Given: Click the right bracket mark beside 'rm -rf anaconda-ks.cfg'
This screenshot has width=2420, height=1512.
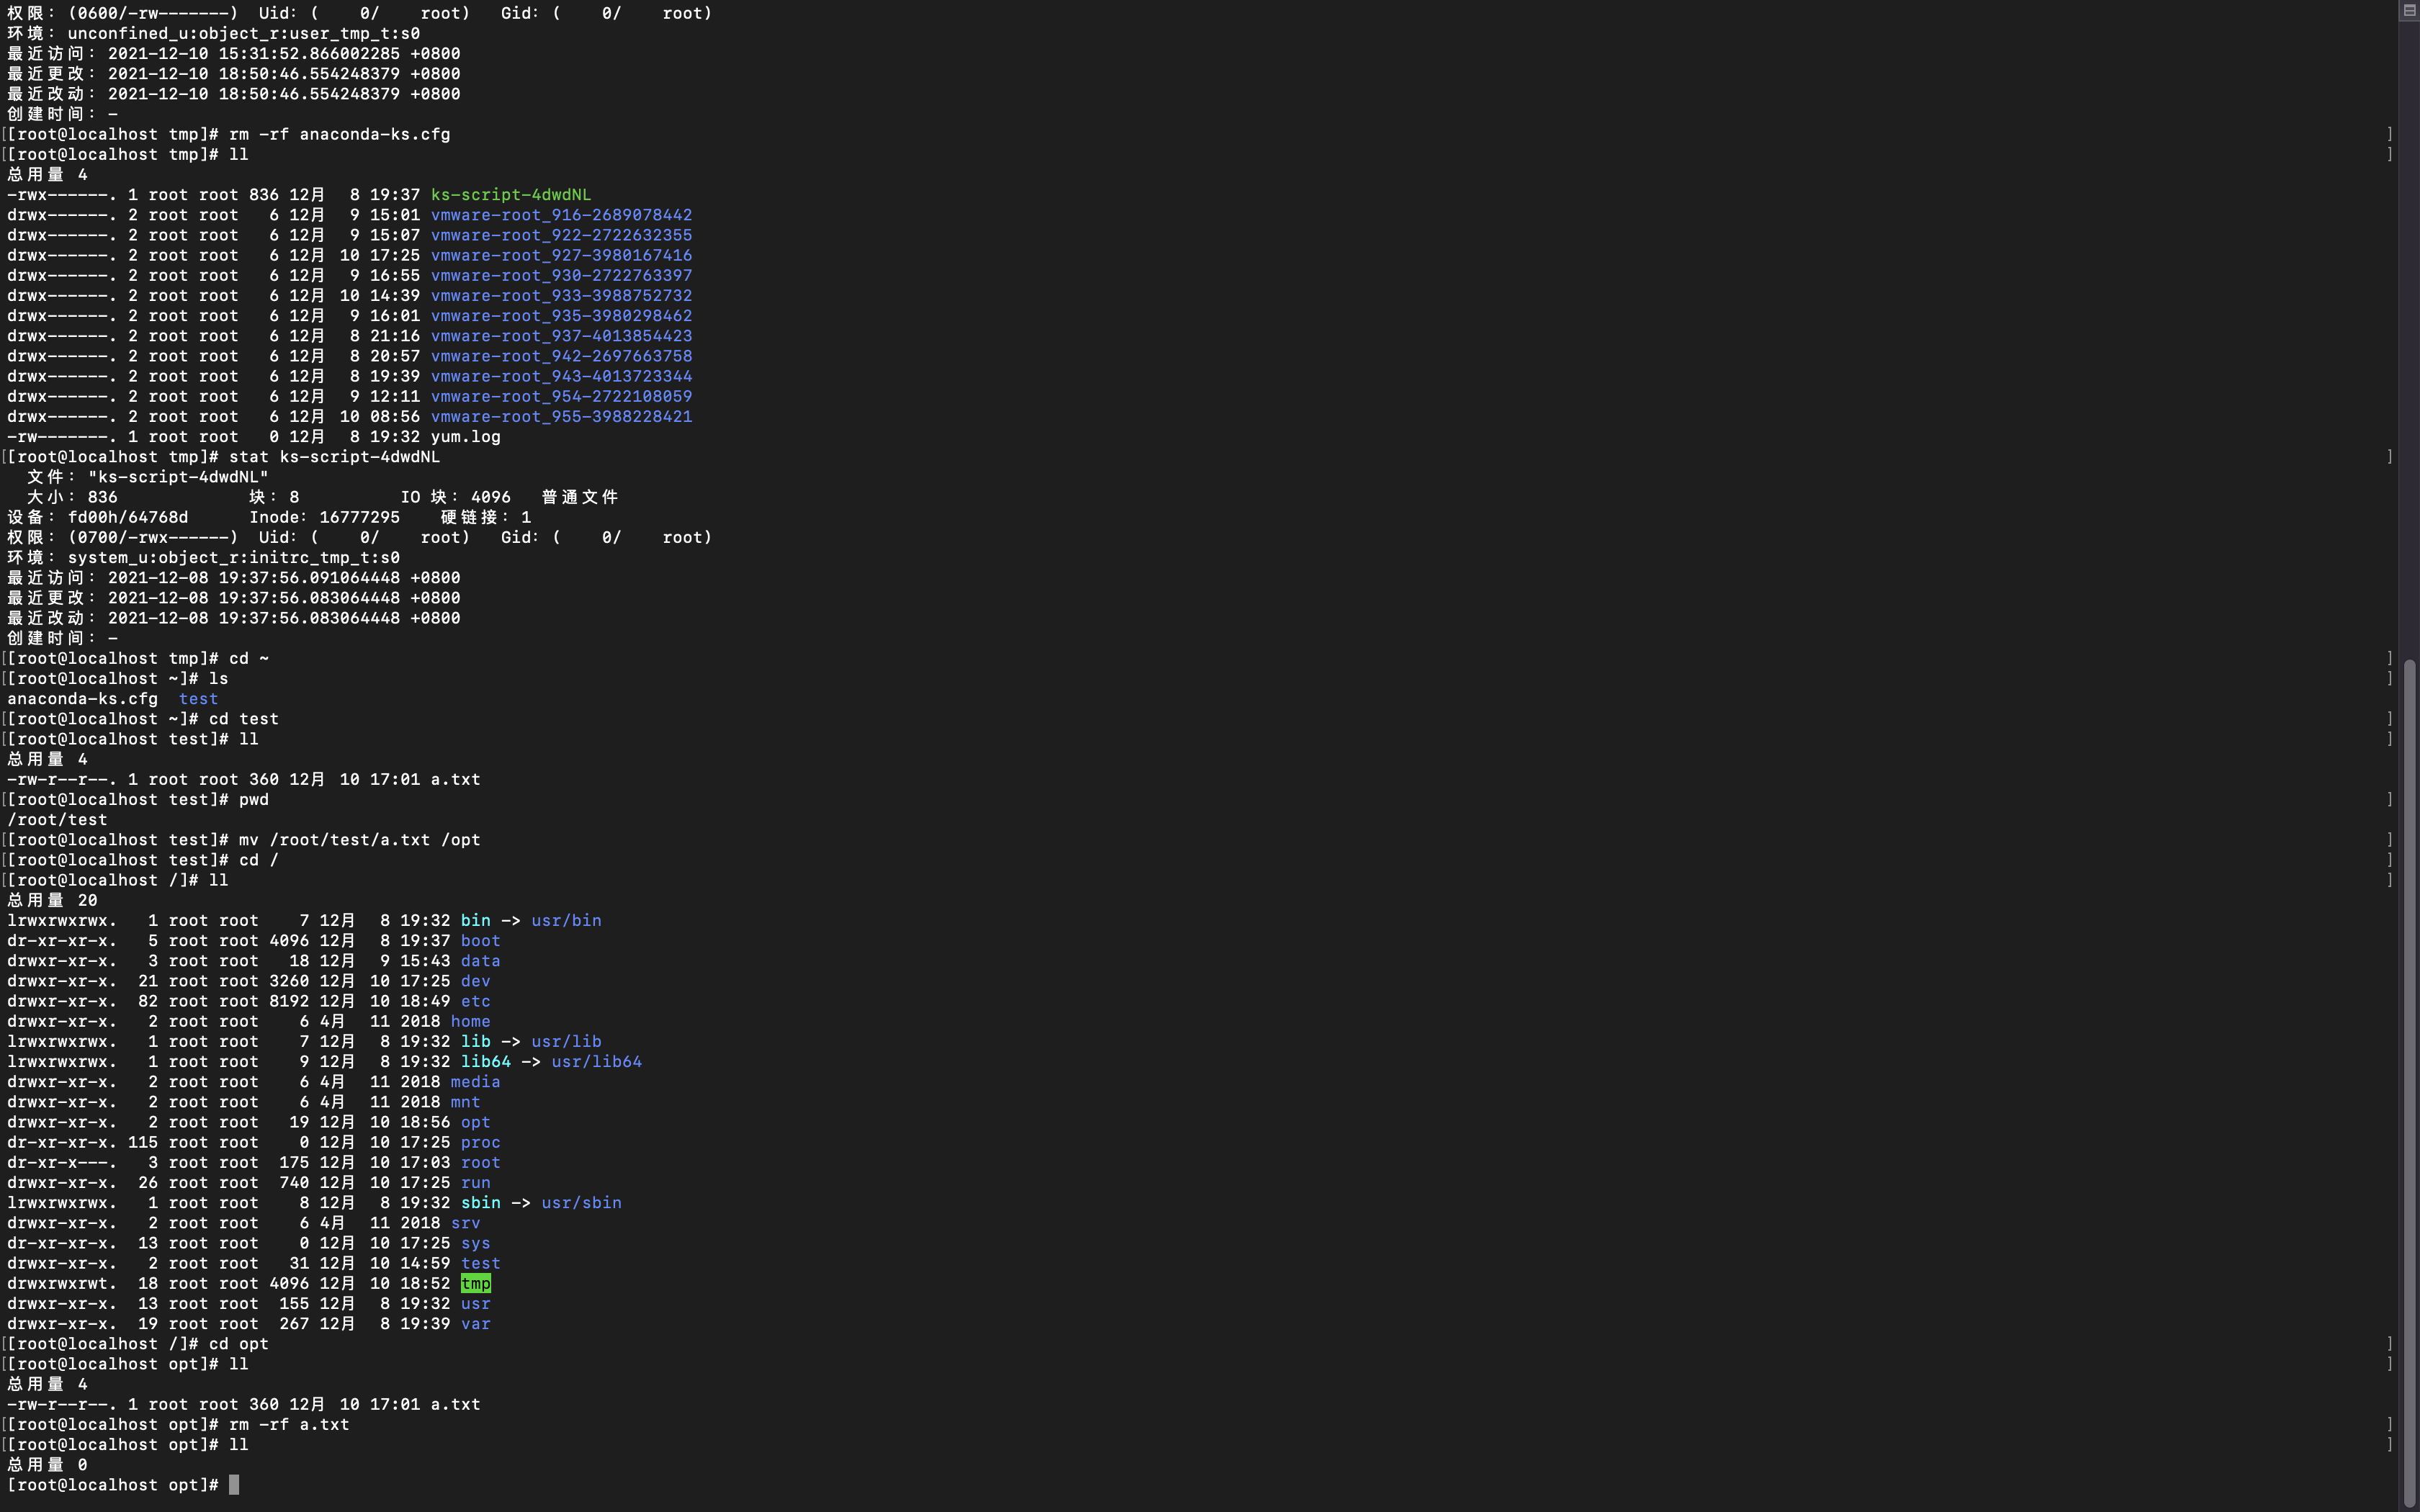Looking at the screenshot, I should coord(2390,134).
